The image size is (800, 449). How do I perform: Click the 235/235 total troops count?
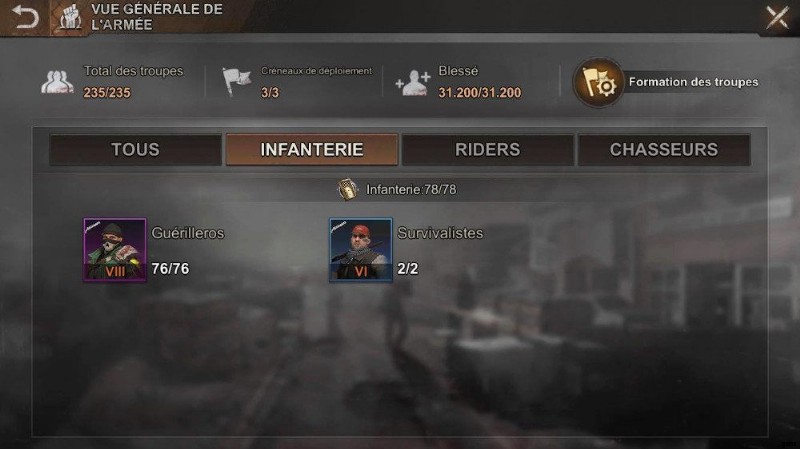click(107, 93)
